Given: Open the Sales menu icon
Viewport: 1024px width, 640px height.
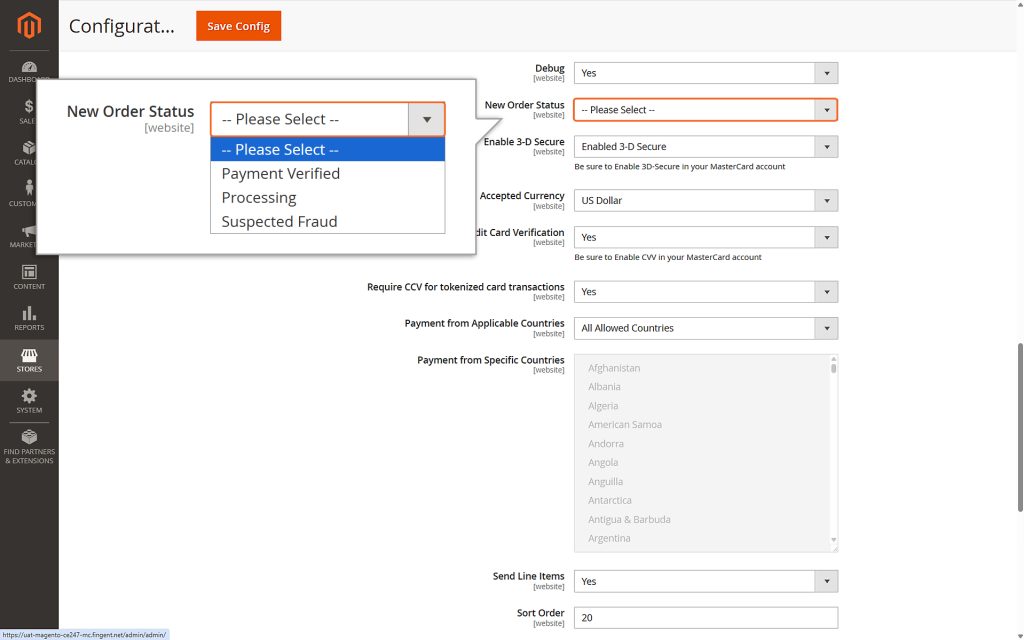Looking at the screenshot, I should (29, 110).
